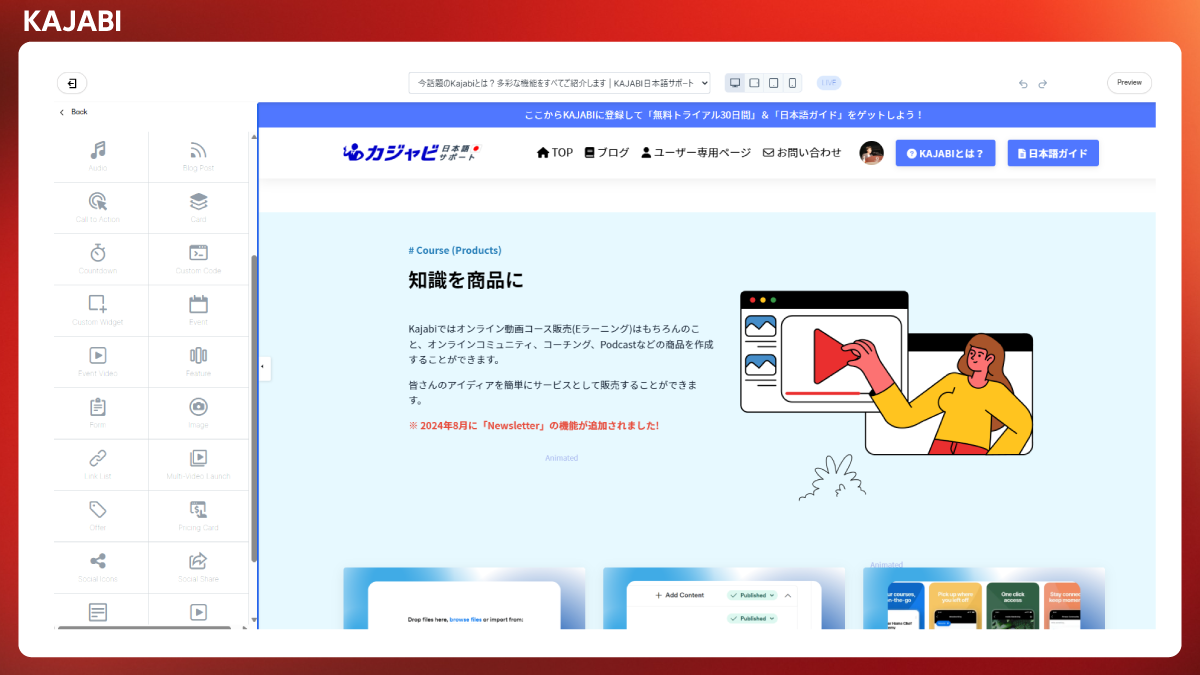Add a Custom Code block
Screen dimensions: 1200x675
click(x=198, y=259)
